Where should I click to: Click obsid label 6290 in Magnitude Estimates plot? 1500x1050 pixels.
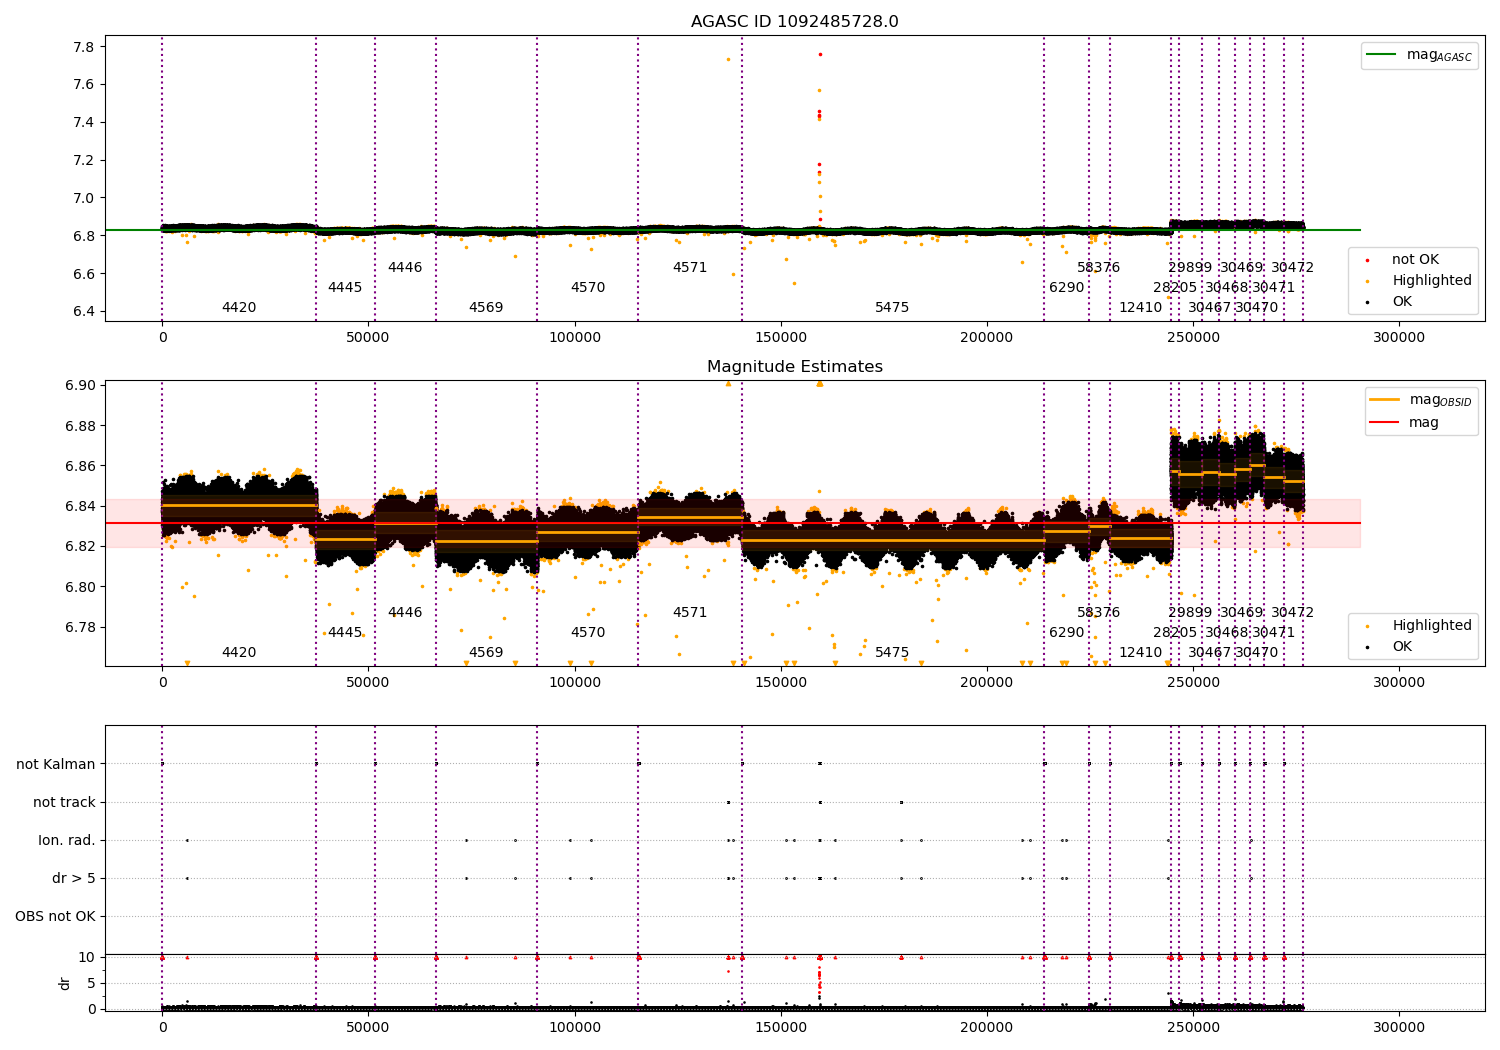(1066, 633)
